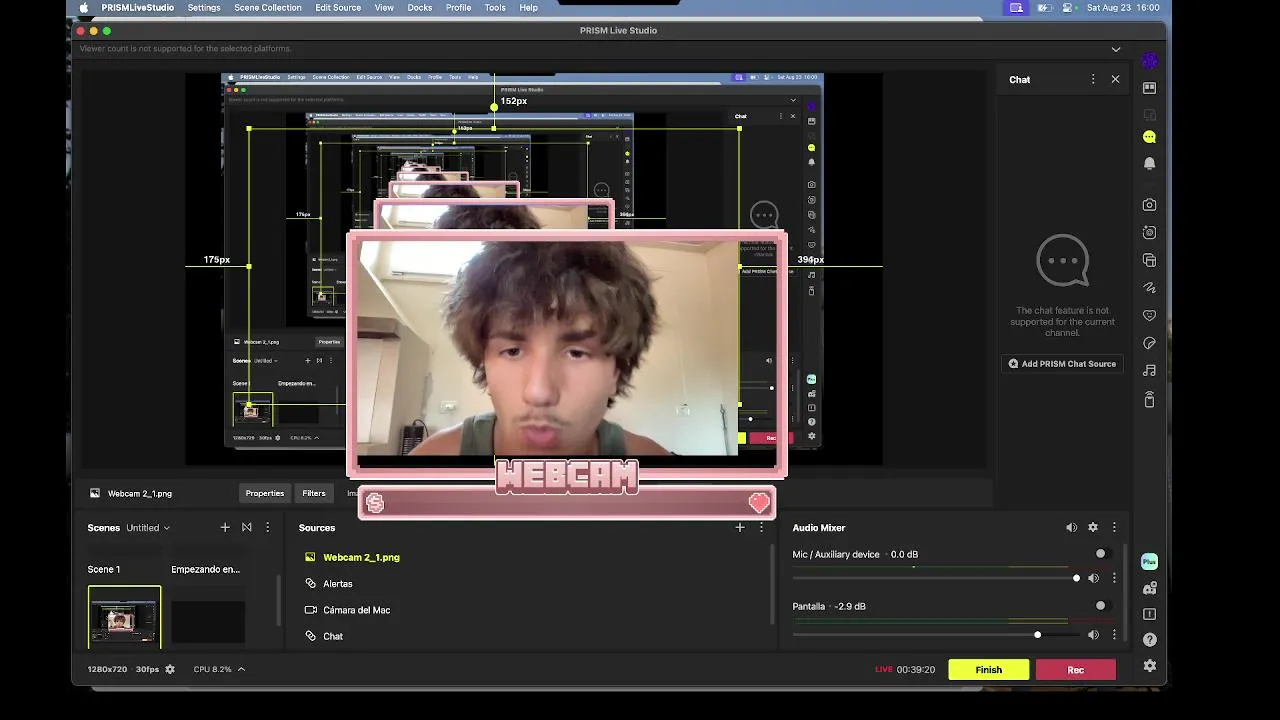Image resolution: width=1280 pixels, height=720 pixels.
Task: Open the settings gear in the bottom sidebar
Action: click(x=1149, y=665)
